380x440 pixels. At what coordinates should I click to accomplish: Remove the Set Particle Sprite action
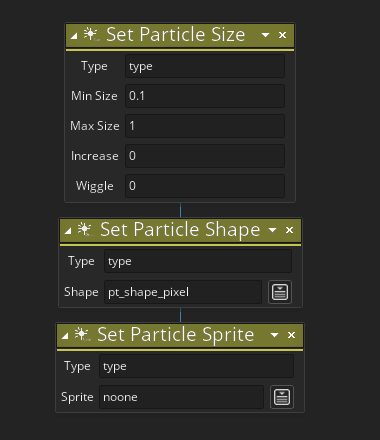pyautogui.click(x=291, y=335)
